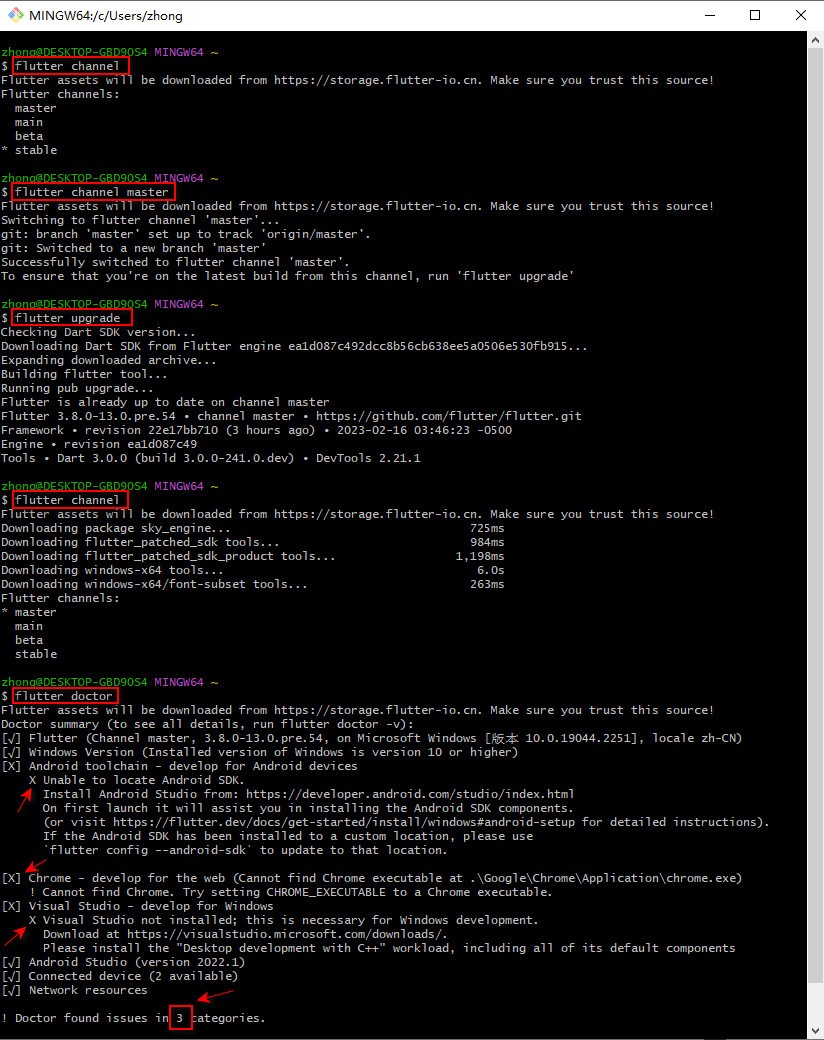
Task: Click 'Downloading windows-x64 tools...' line
Action: 252,570
